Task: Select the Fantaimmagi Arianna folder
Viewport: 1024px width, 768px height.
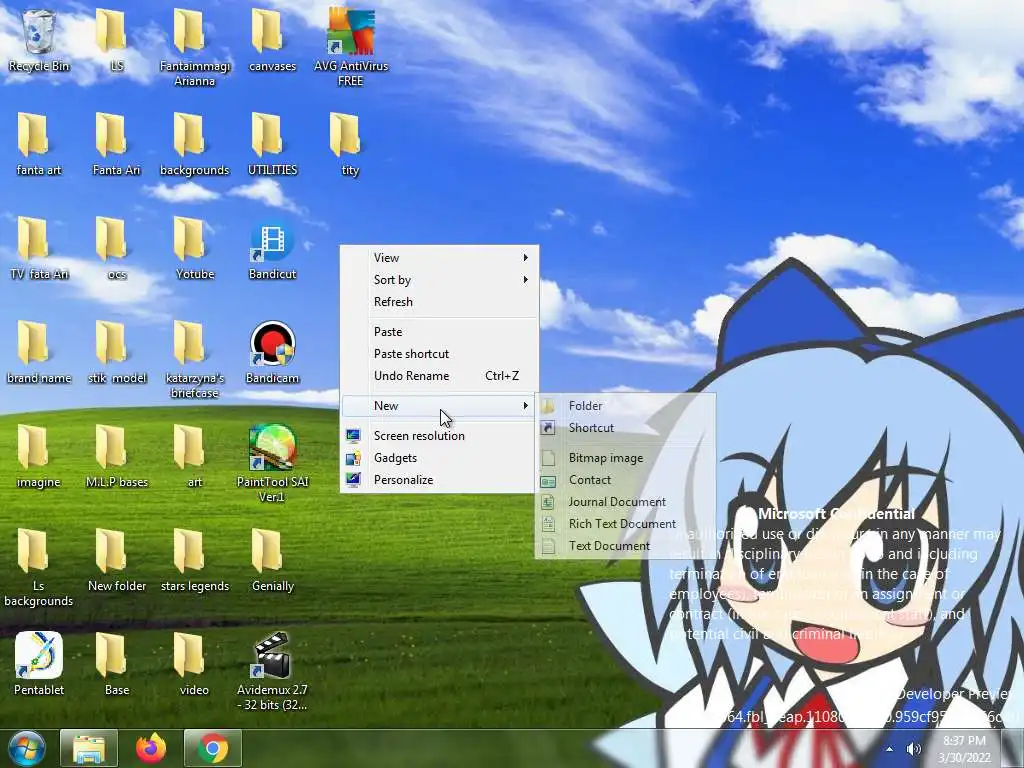Action: pos(195,47)
